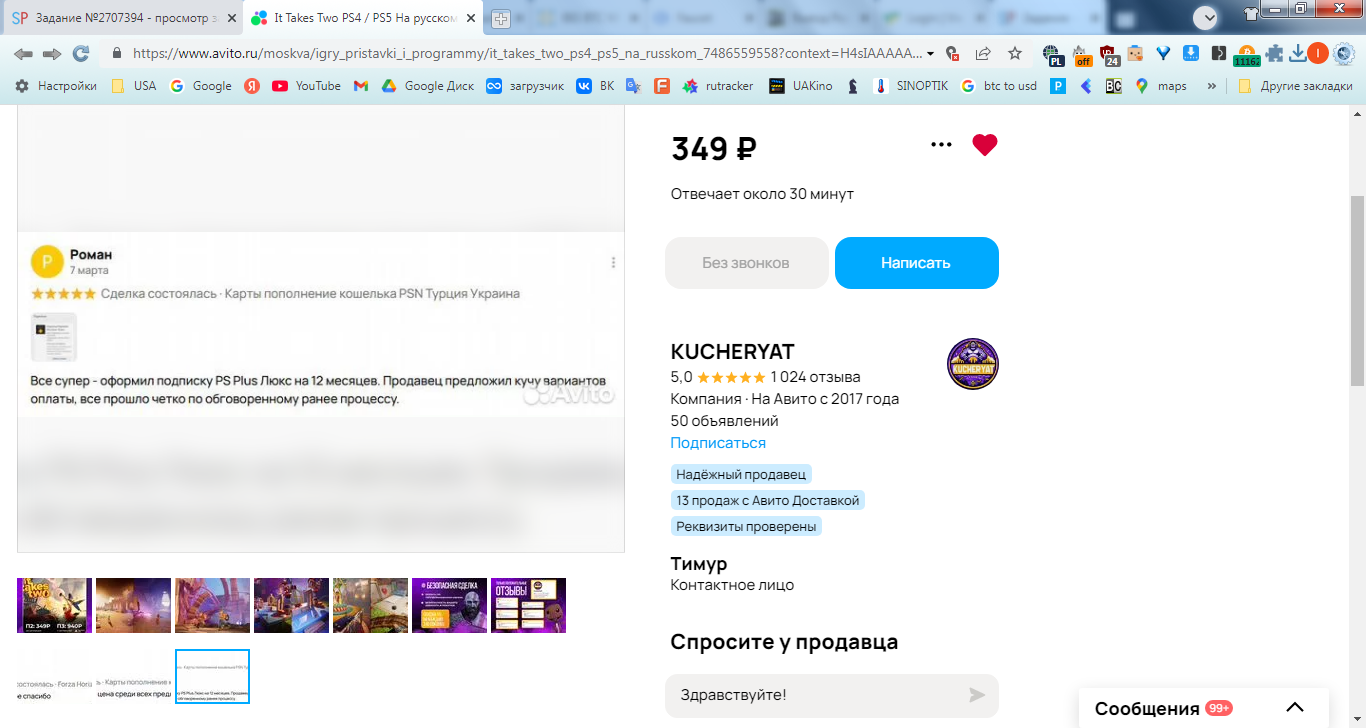Click the vertical page scrollbar

coord(1357,290)
